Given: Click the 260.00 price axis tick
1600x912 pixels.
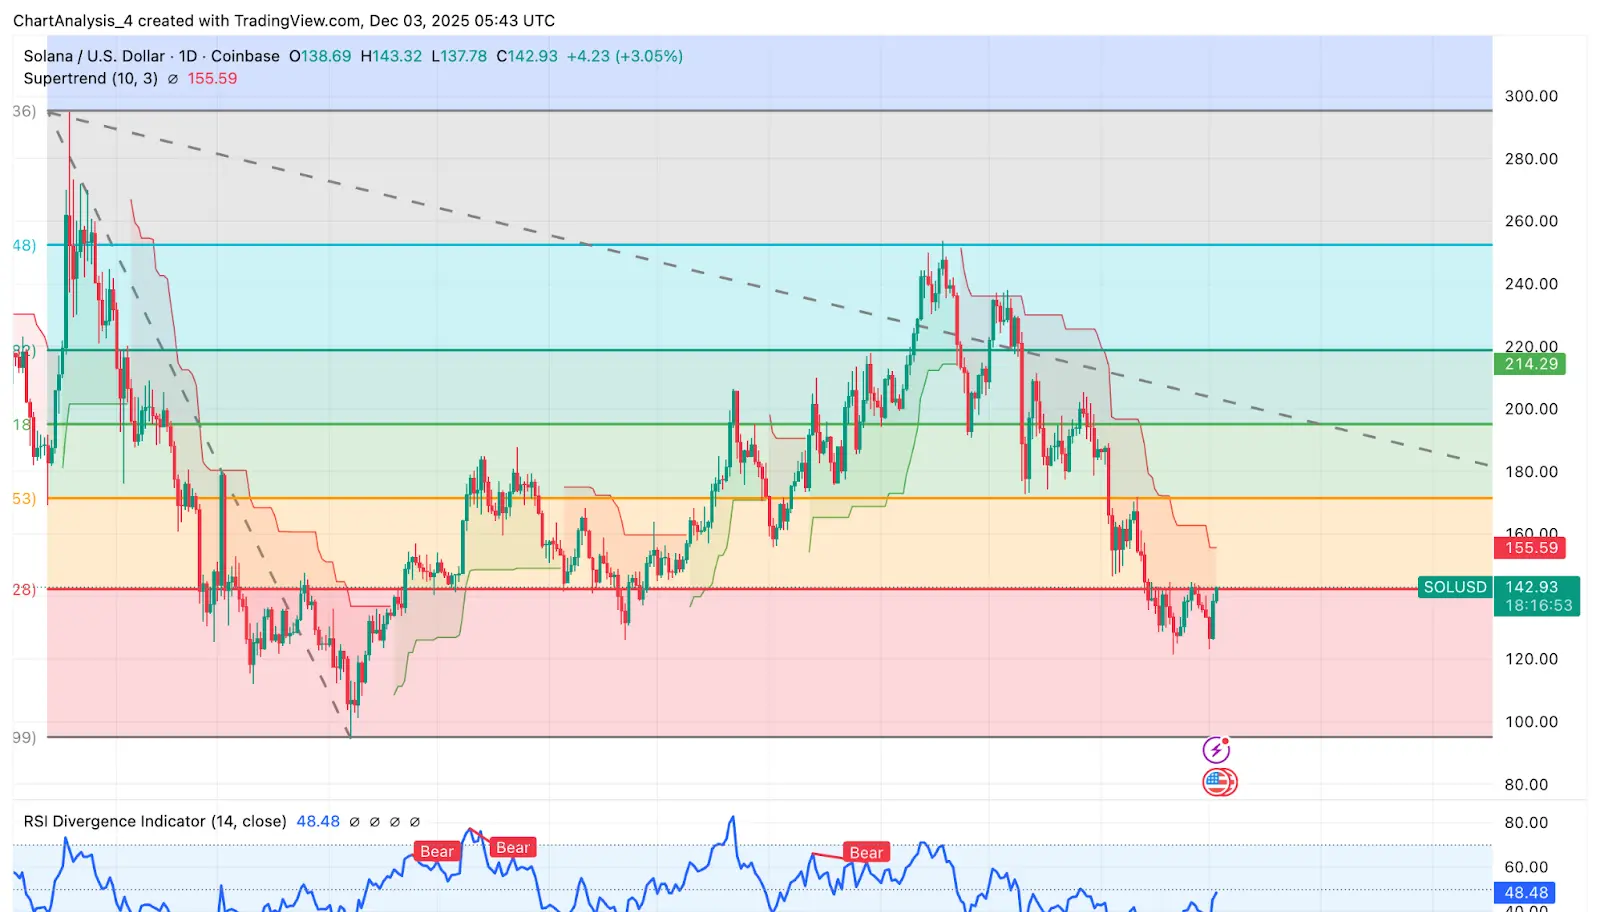Looking at the screenshot, I should click(1531, 221).
